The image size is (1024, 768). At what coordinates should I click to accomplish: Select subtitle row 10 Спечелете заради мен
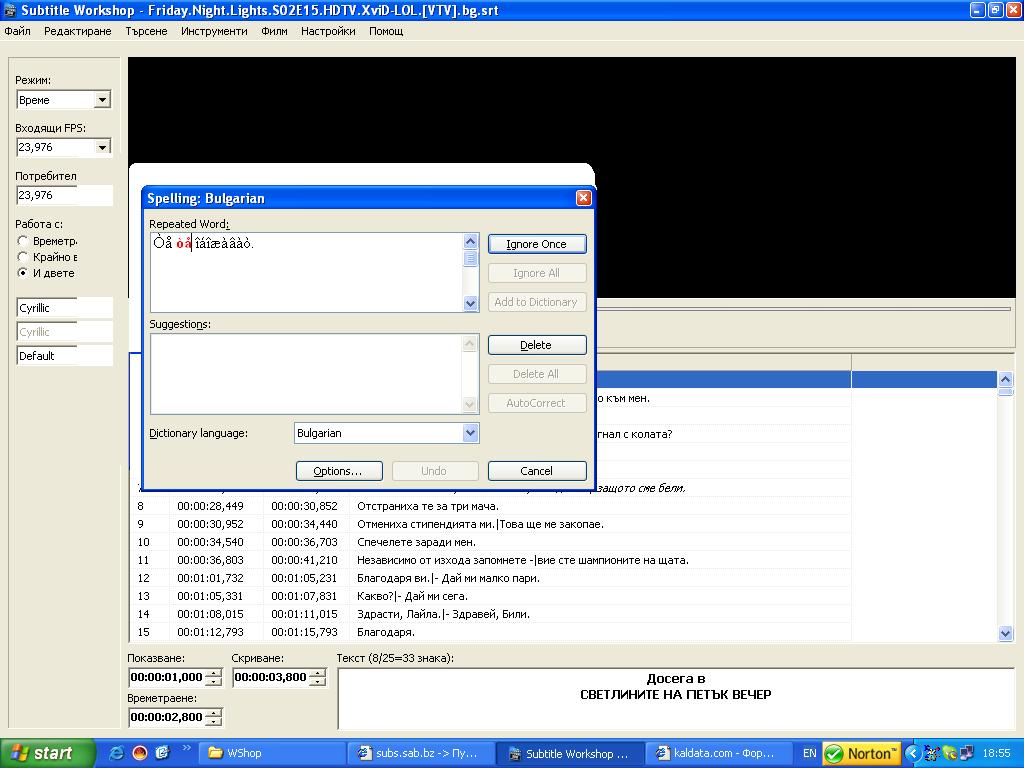[x=491, y=542]
